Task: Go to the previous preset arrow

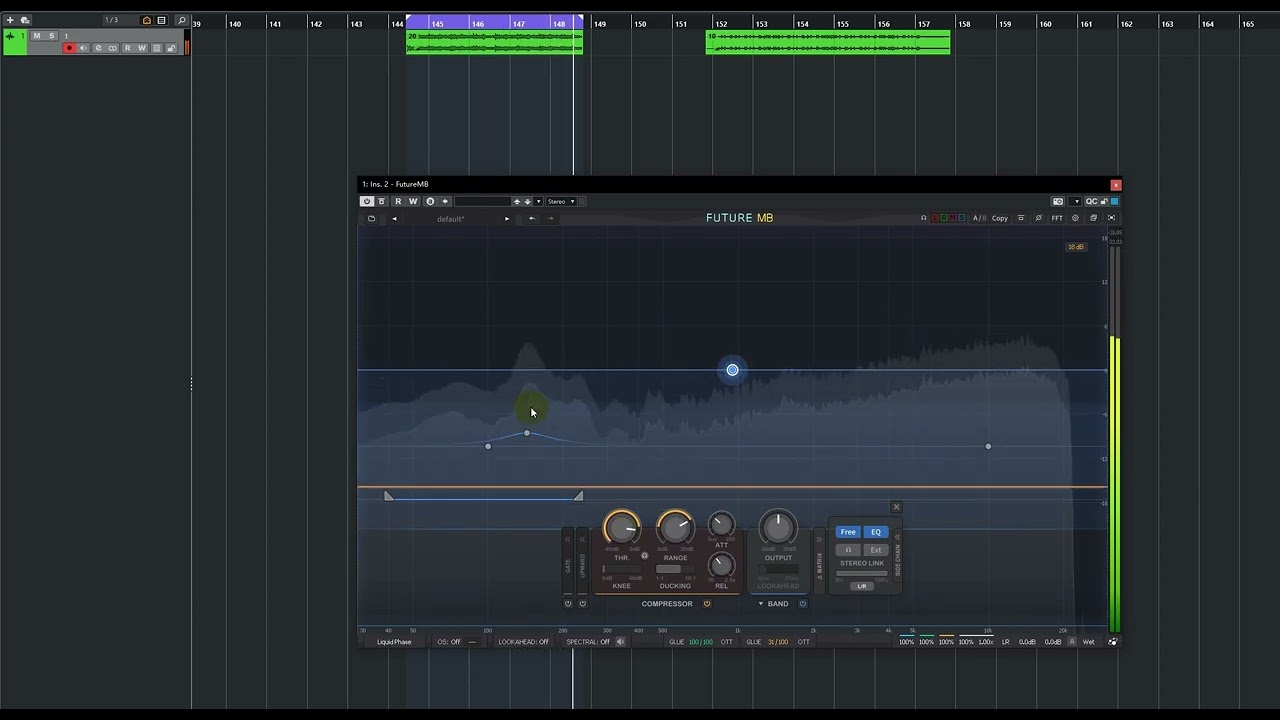Action: click(x=394, y=218)
